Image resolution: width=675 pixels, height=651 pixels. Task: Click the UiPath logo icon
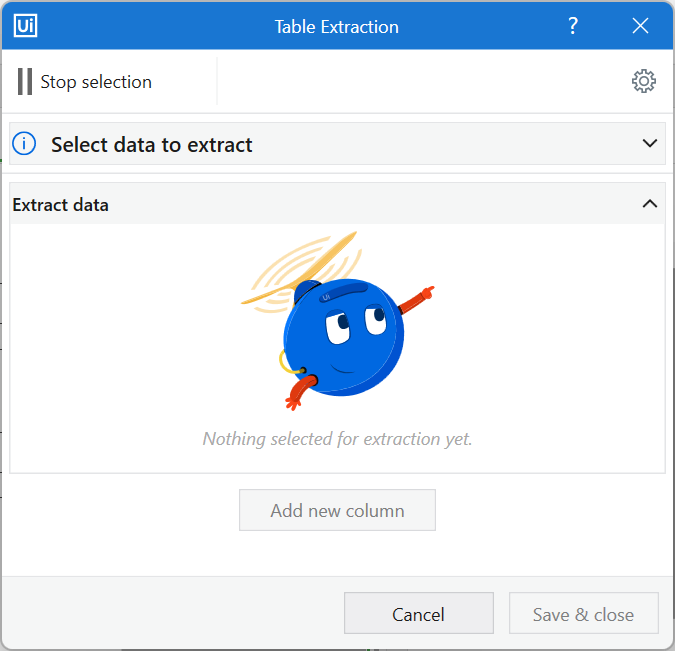coord(26,26)
